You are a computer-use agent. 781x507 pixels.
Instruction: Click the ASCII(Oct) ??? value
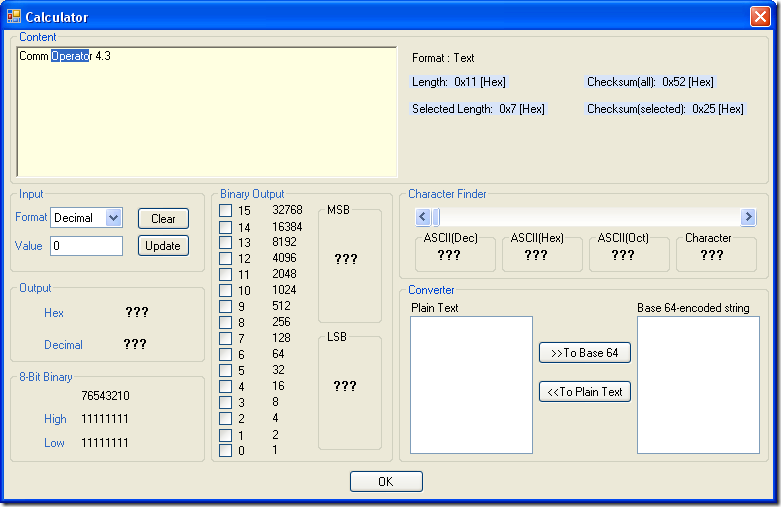(x=623, y=255)
